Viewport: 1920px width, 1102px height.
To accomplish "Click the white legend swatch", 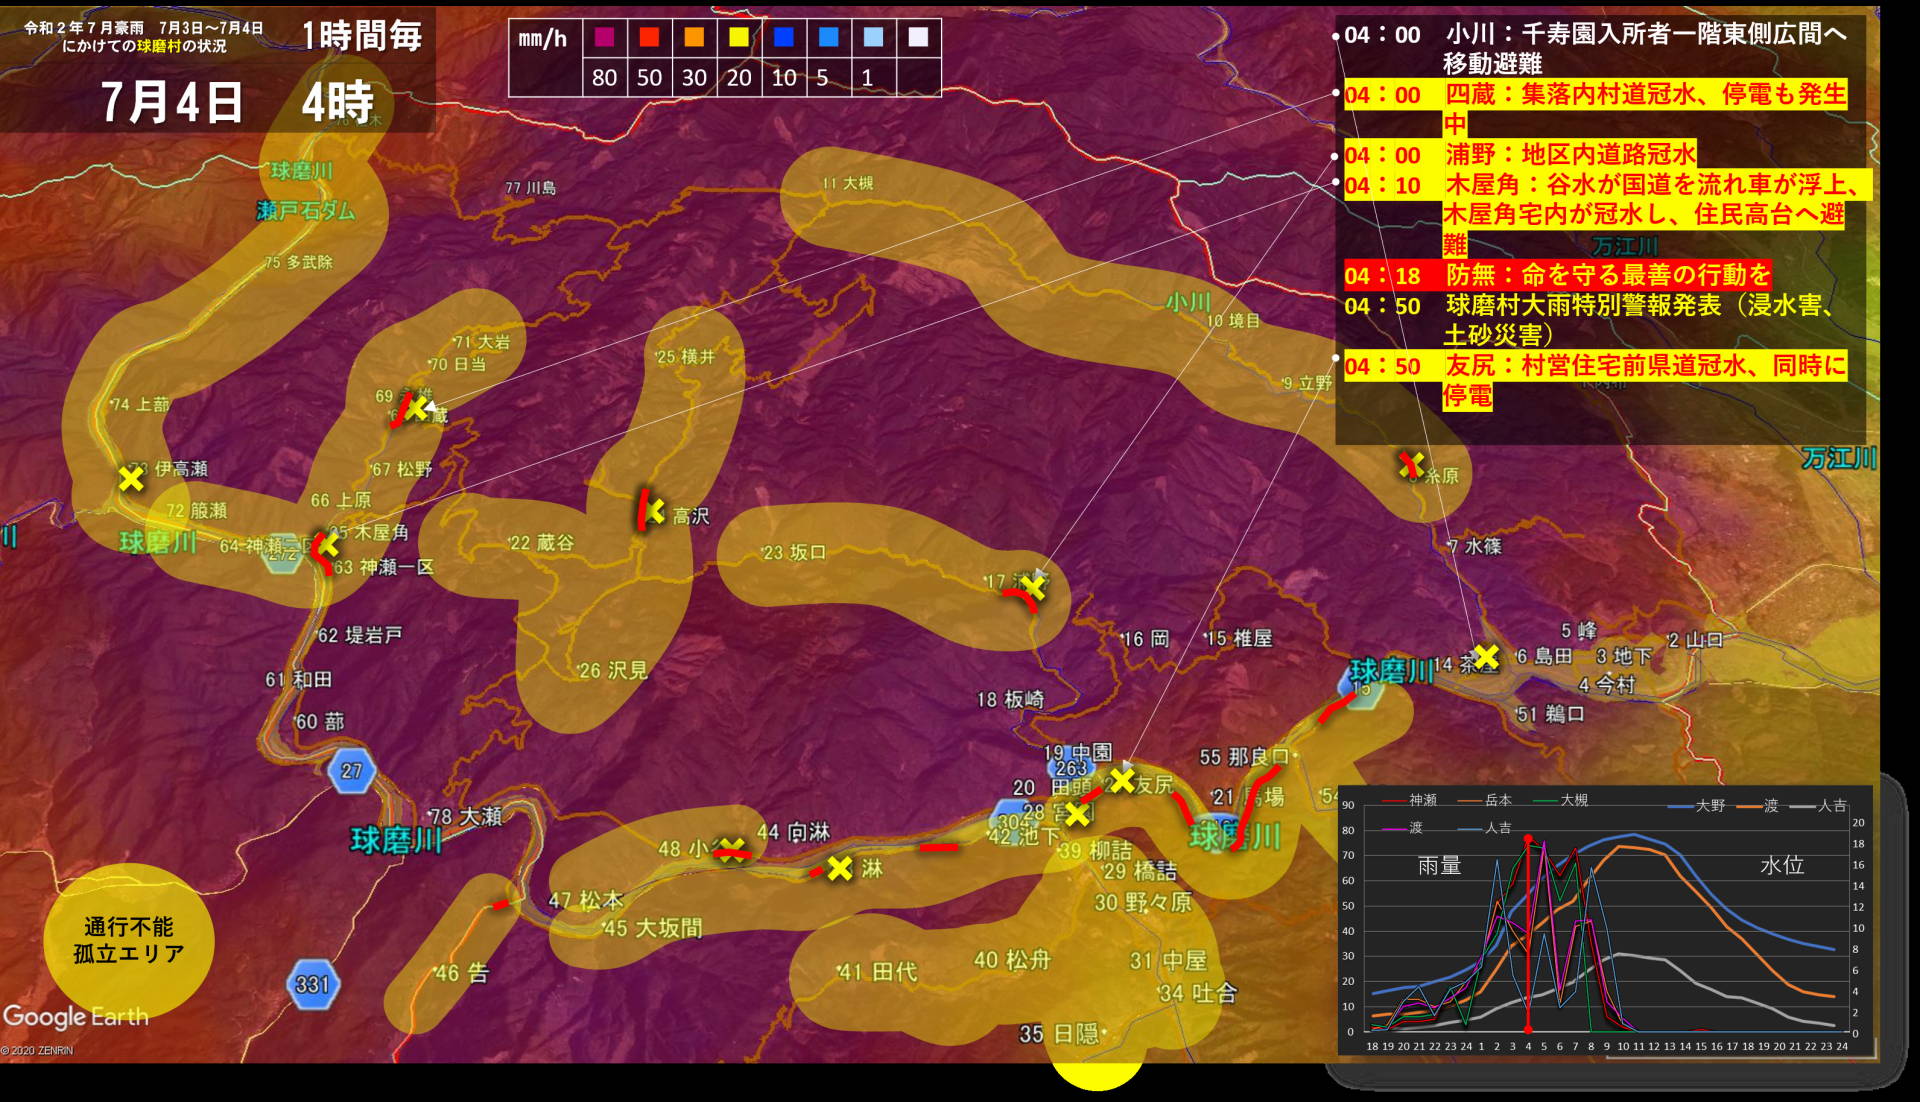I will pyautogui.click(x=918, y=37).
